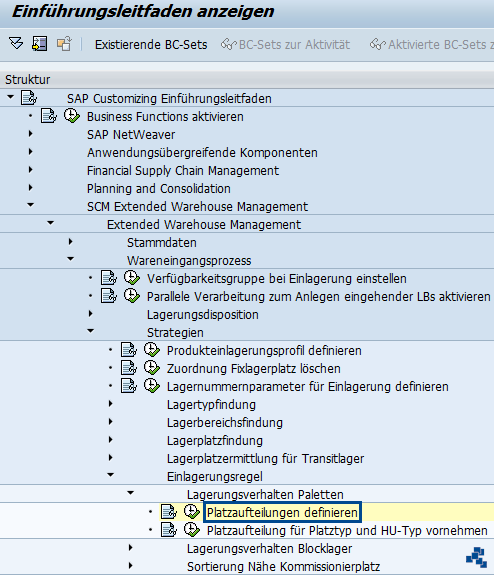
Task: Click the blue cubes icon at bottom right
Action: 476,557
